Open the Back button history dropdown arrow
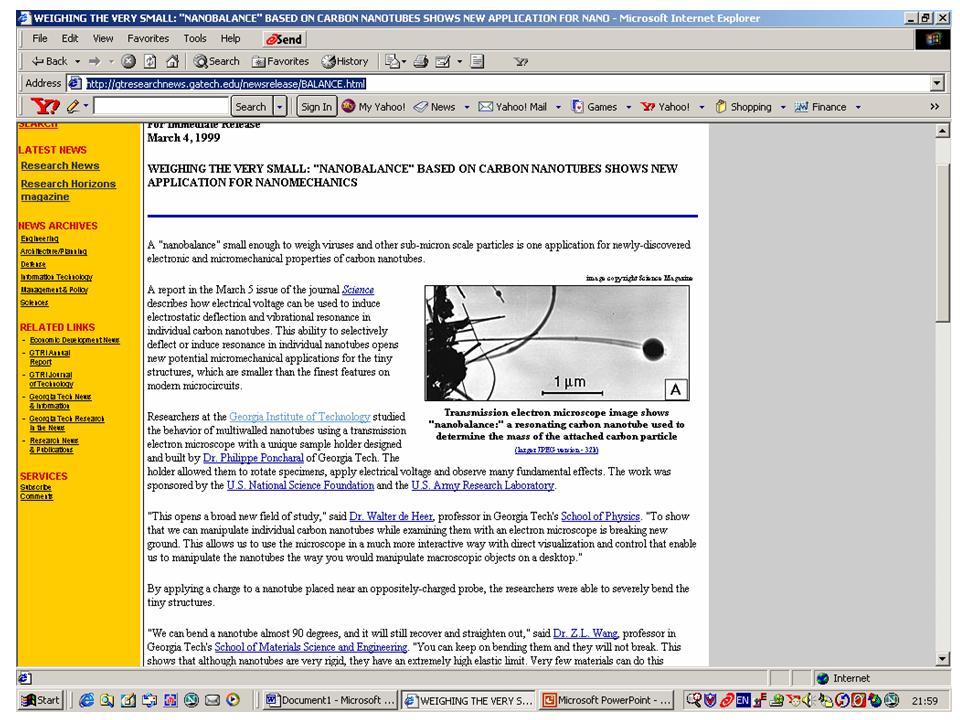Screen dimensions: 960x720 pyautogui.click(x=77, y=61)
